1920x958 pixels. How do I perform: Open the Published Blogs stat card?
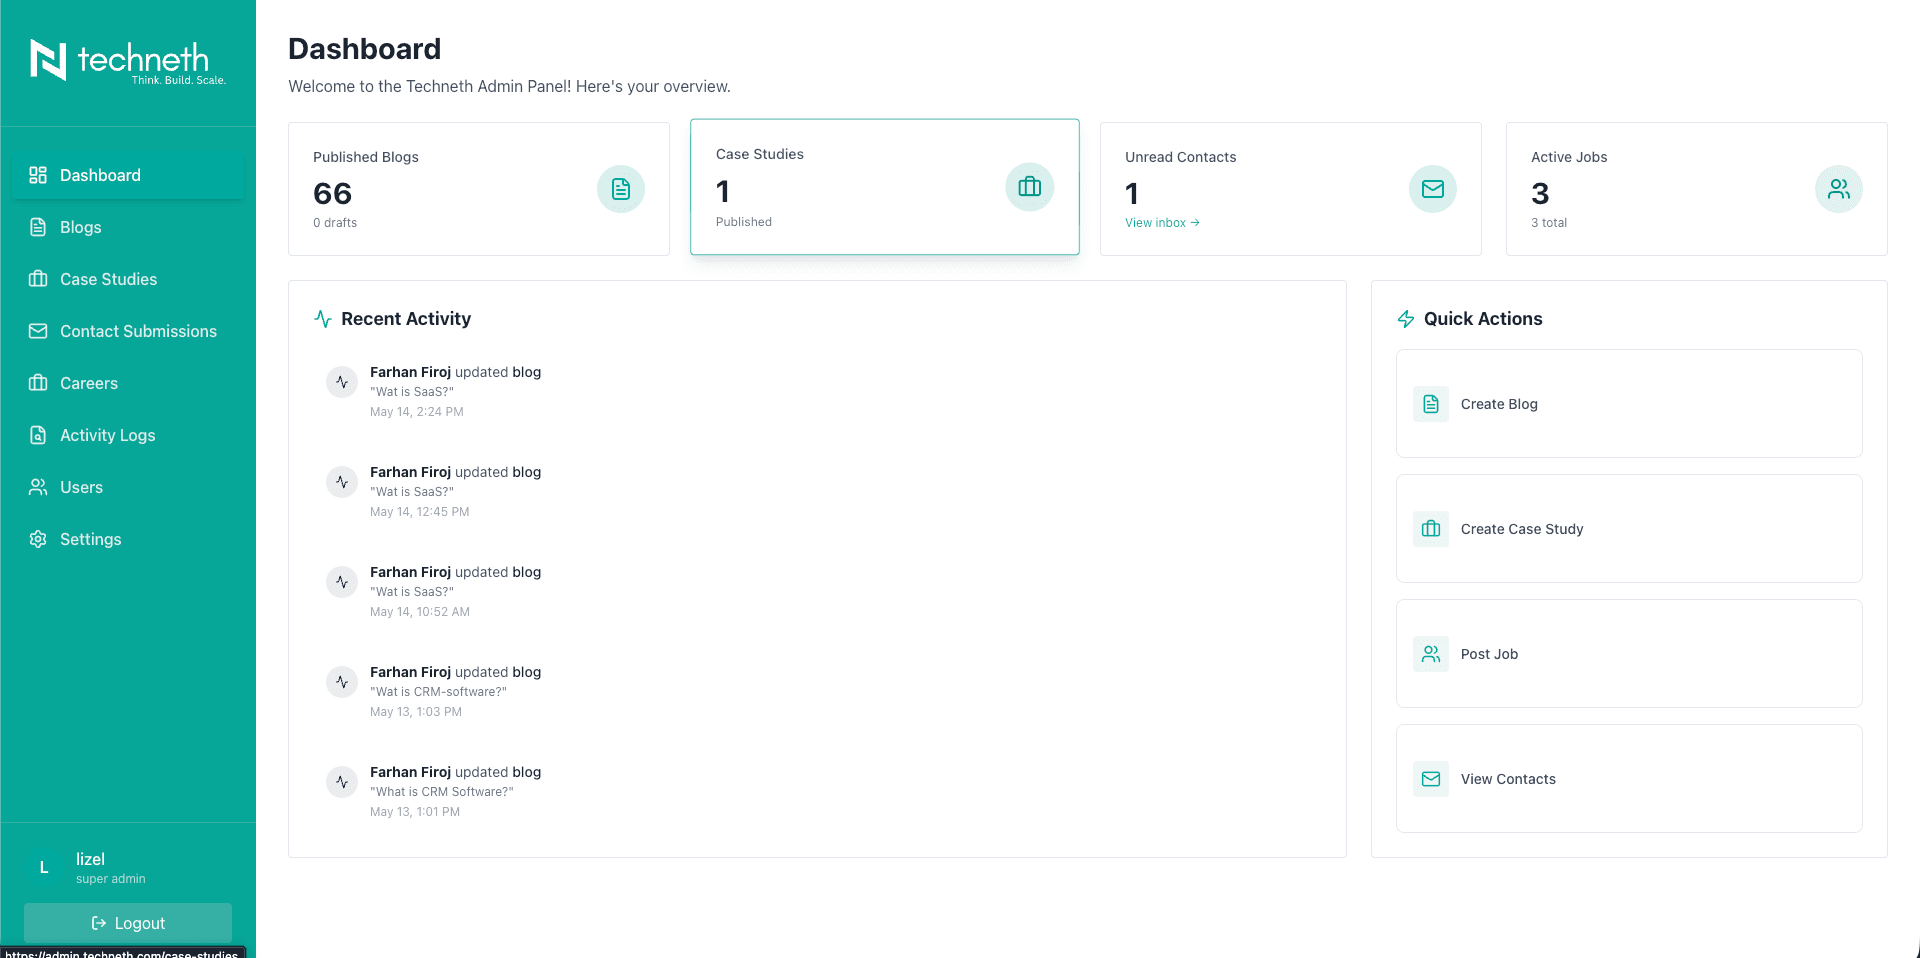tap(479, 189)
